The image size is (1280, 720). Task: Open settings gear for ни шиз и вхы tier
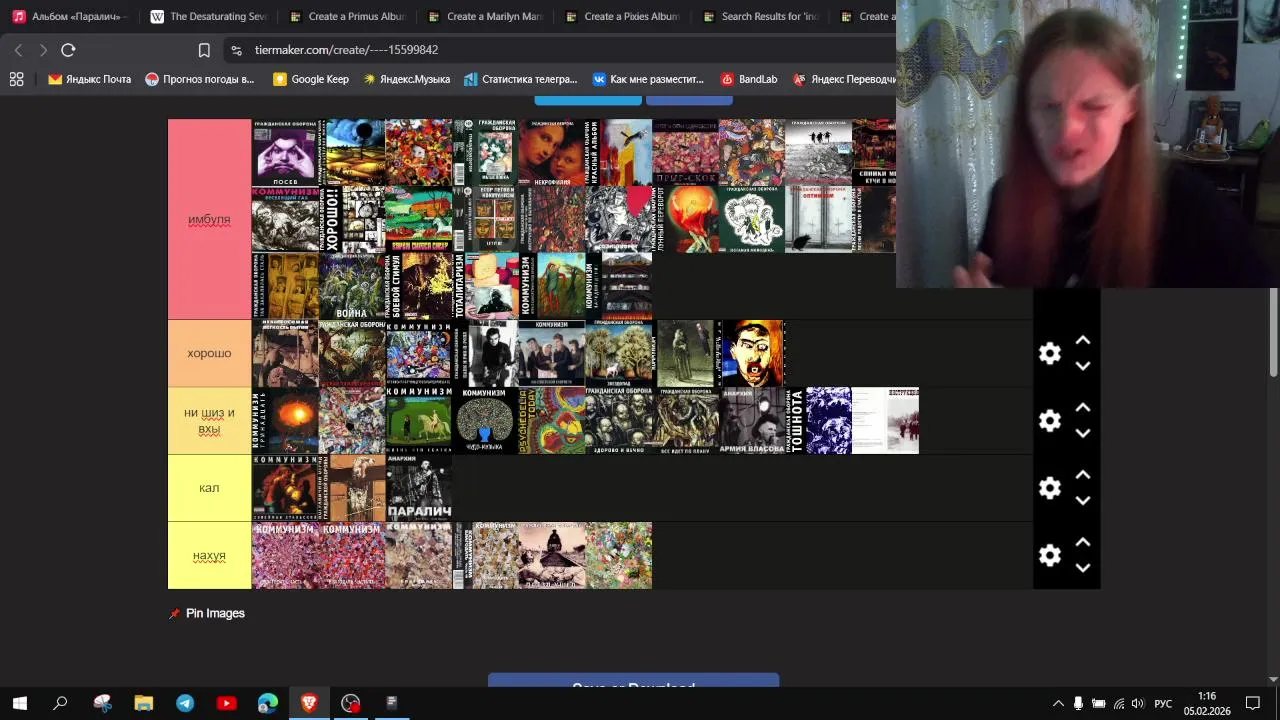(1049, 421)
